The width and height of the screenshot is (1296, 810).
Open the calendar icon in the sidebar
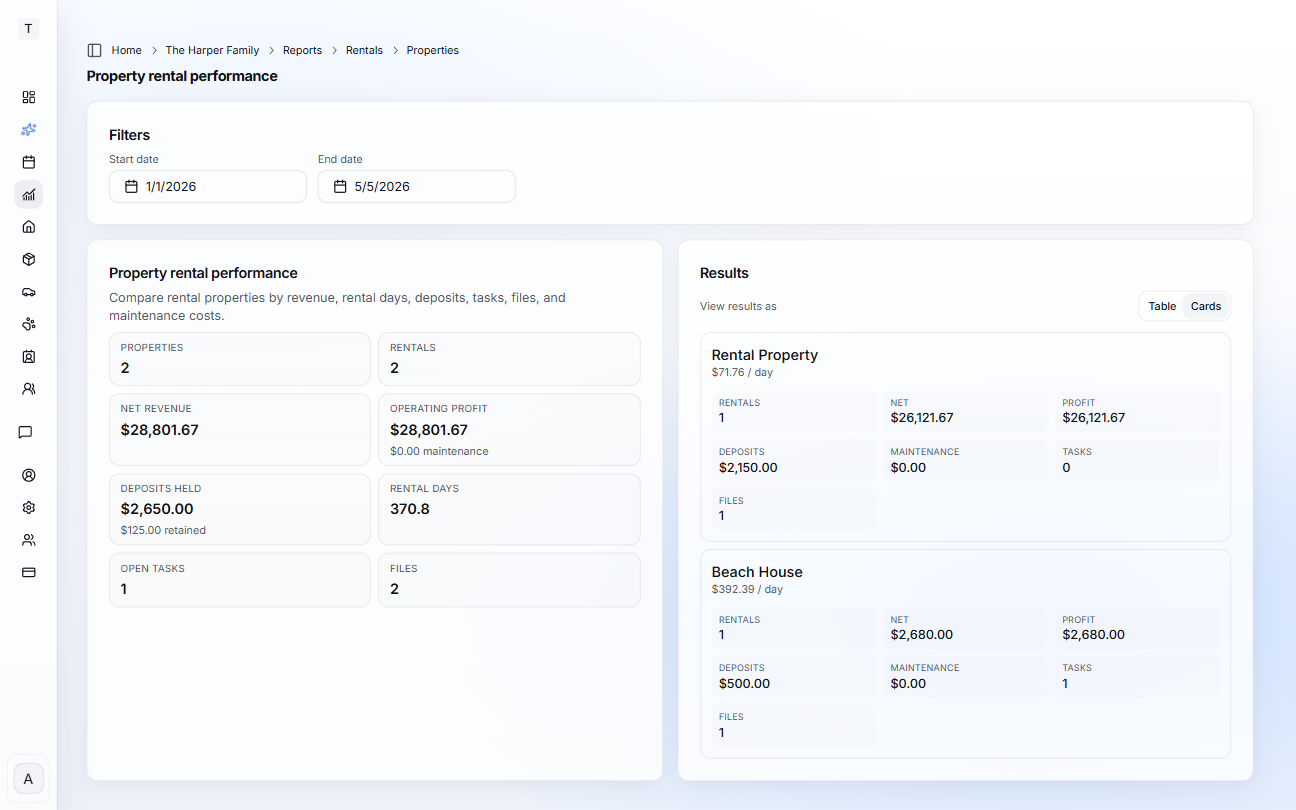click(x=29, y=162)
